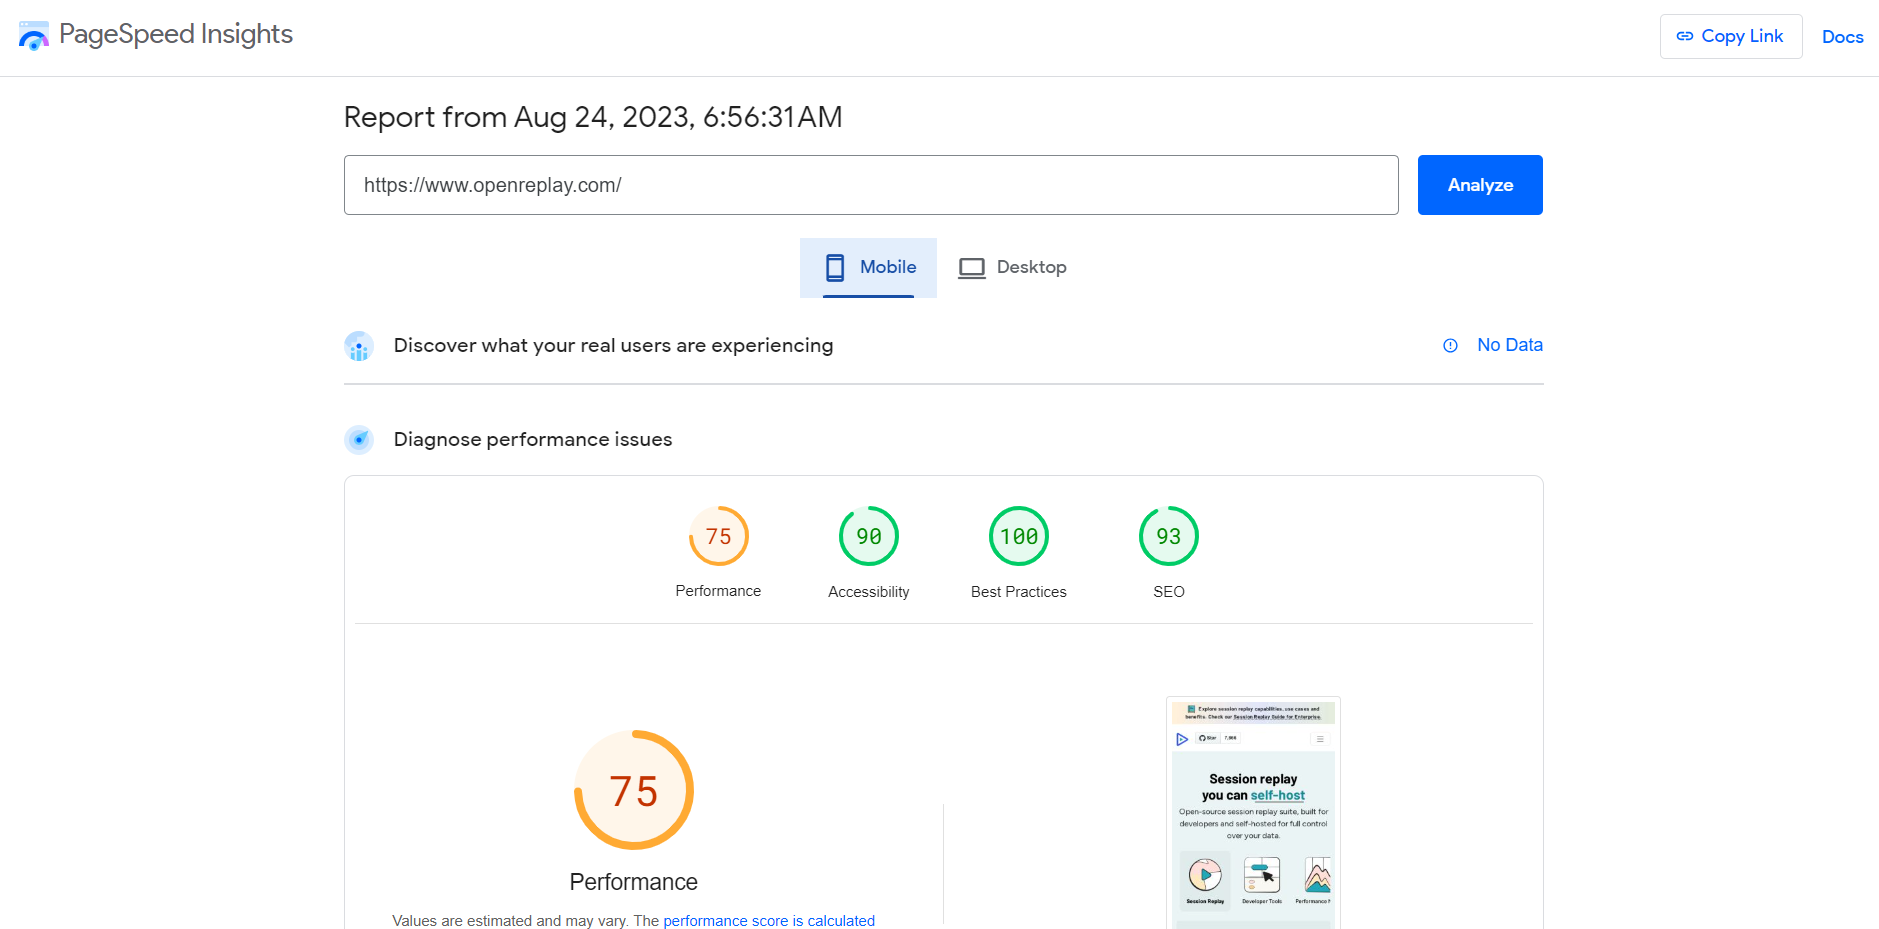1879x929 pixels.
Task: Click the desktop laptop icon
Action: pyautogui.click(x=972, y=268)
